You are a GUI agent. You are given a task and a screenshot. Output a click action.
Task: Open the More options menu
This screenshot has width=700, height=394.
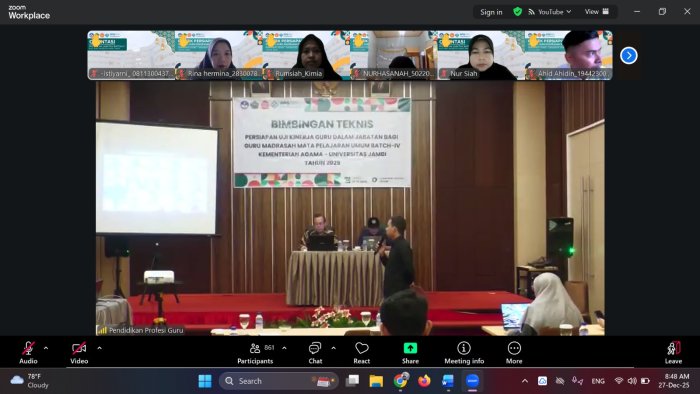point(514,353)
